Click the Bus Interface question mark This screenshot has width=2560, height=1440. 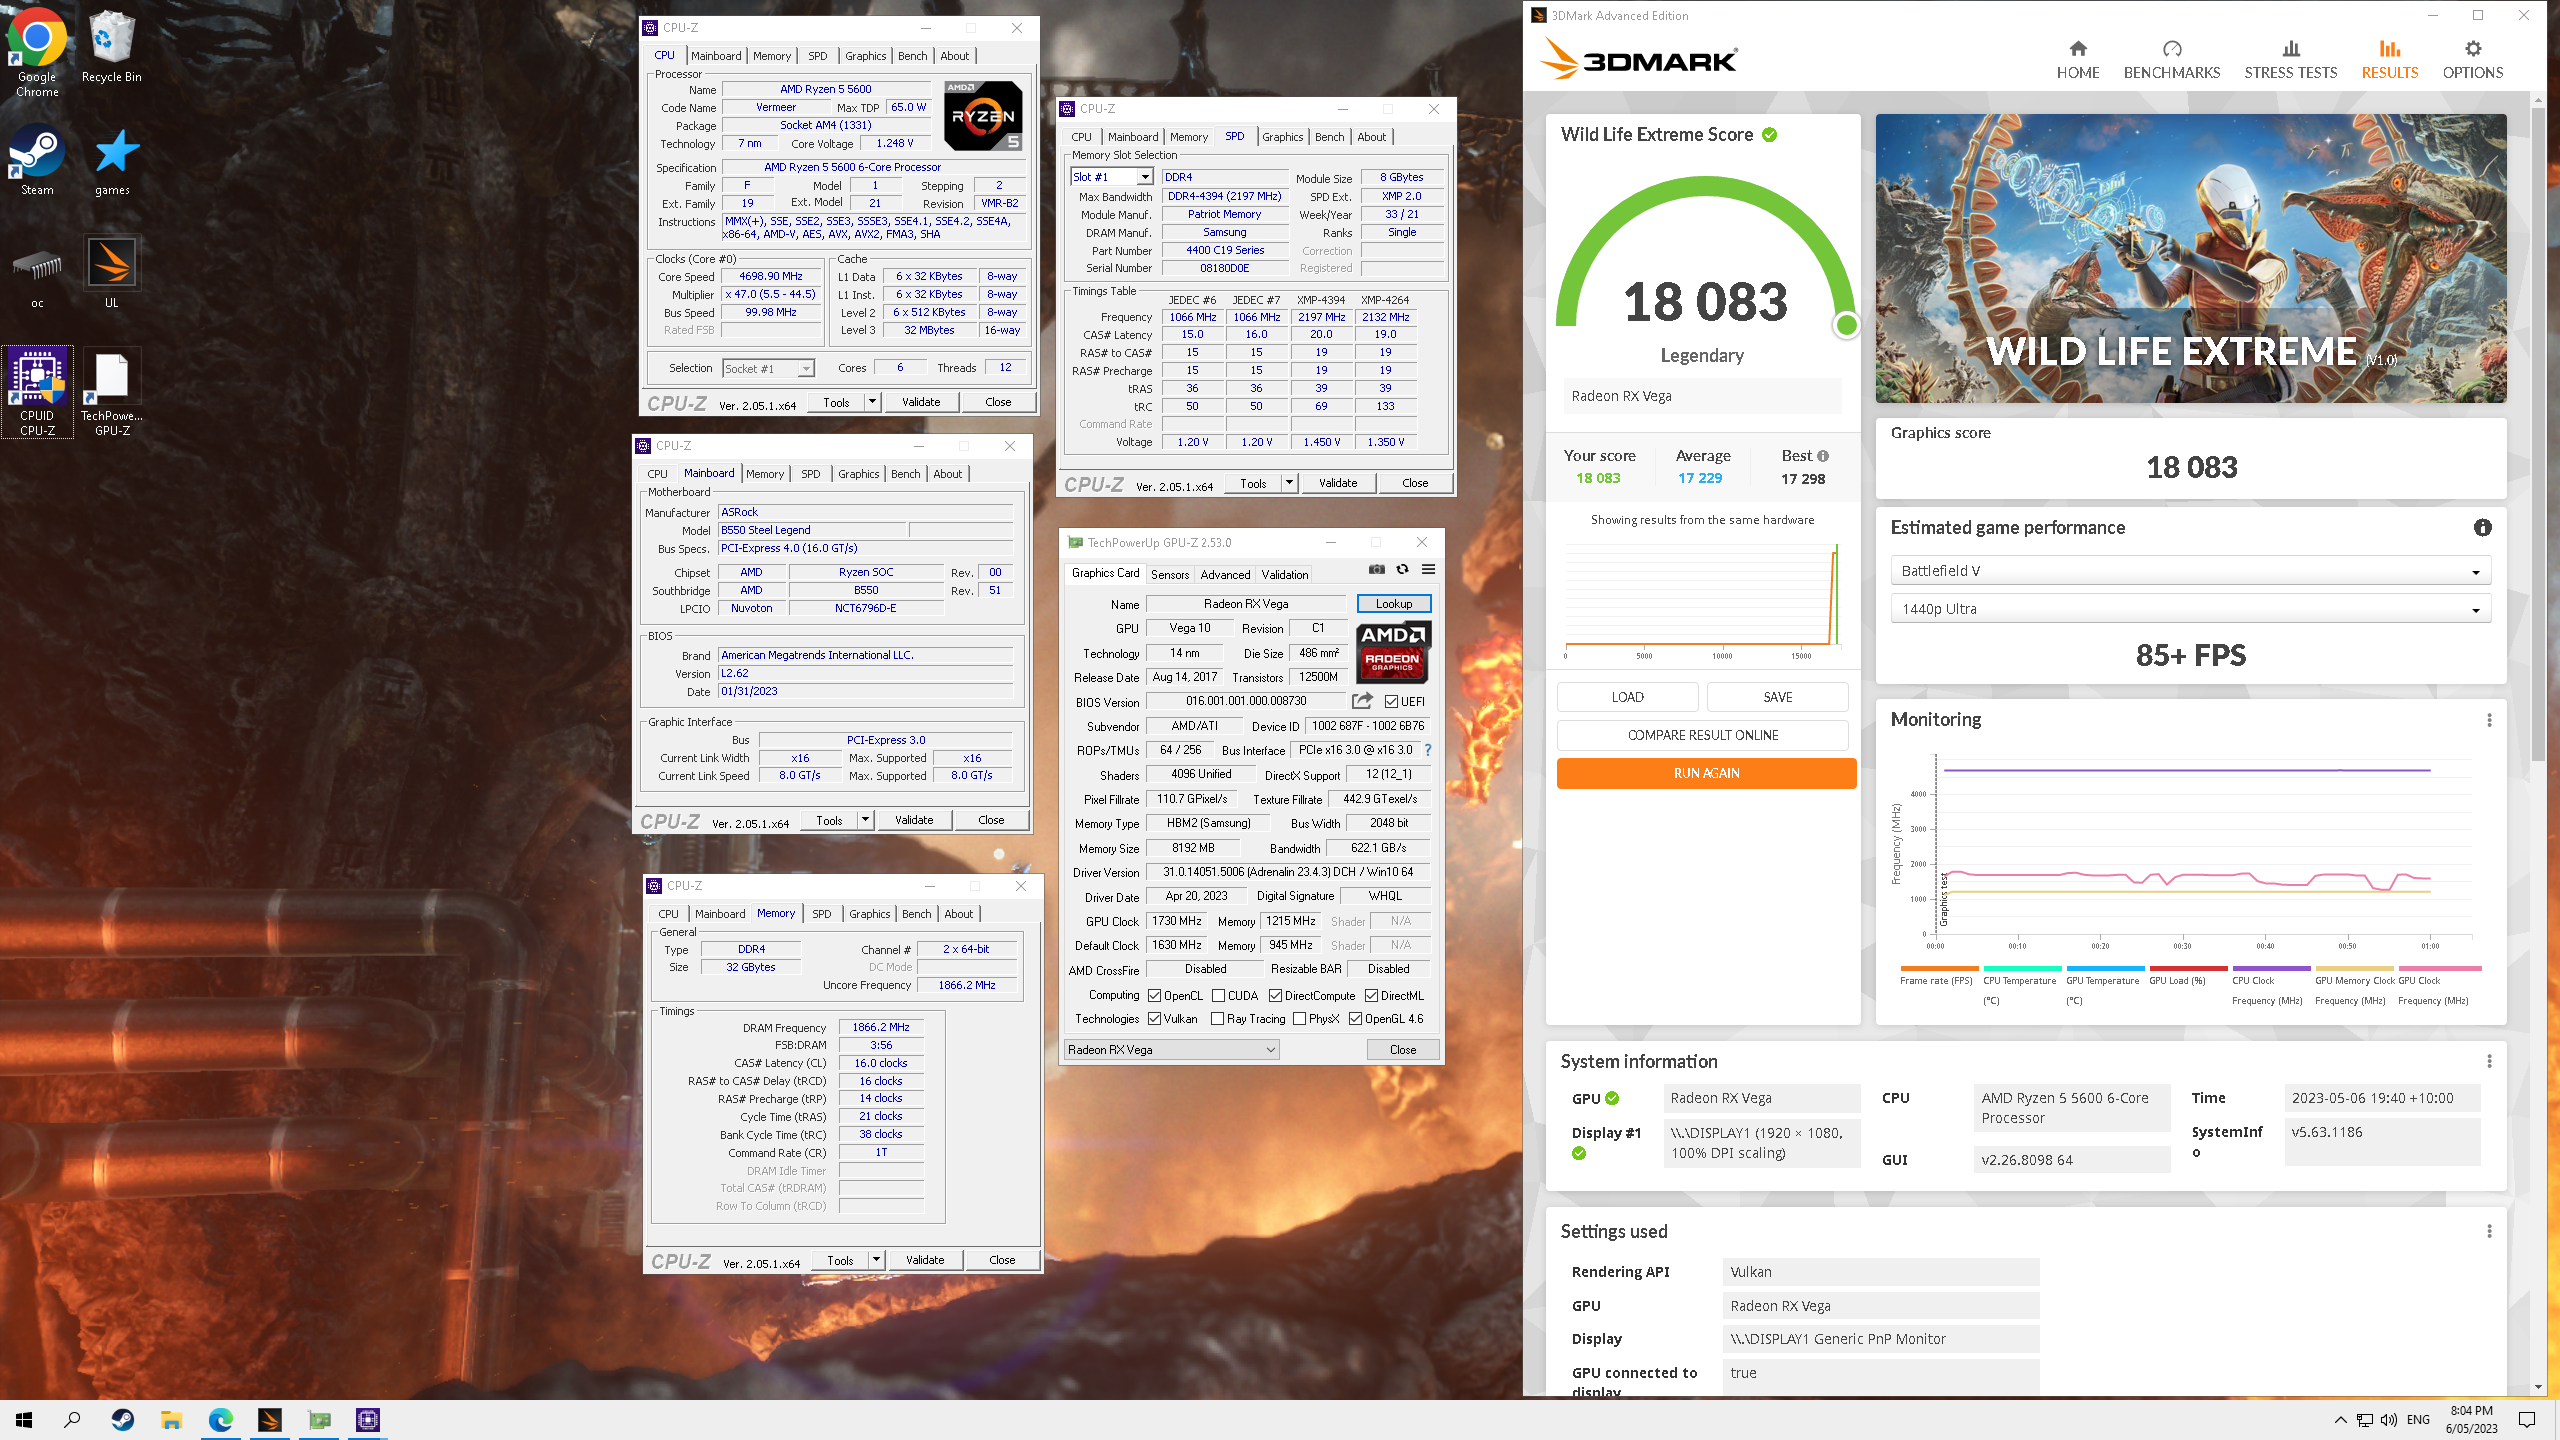pyautogui.click(x=1427, y=750)
